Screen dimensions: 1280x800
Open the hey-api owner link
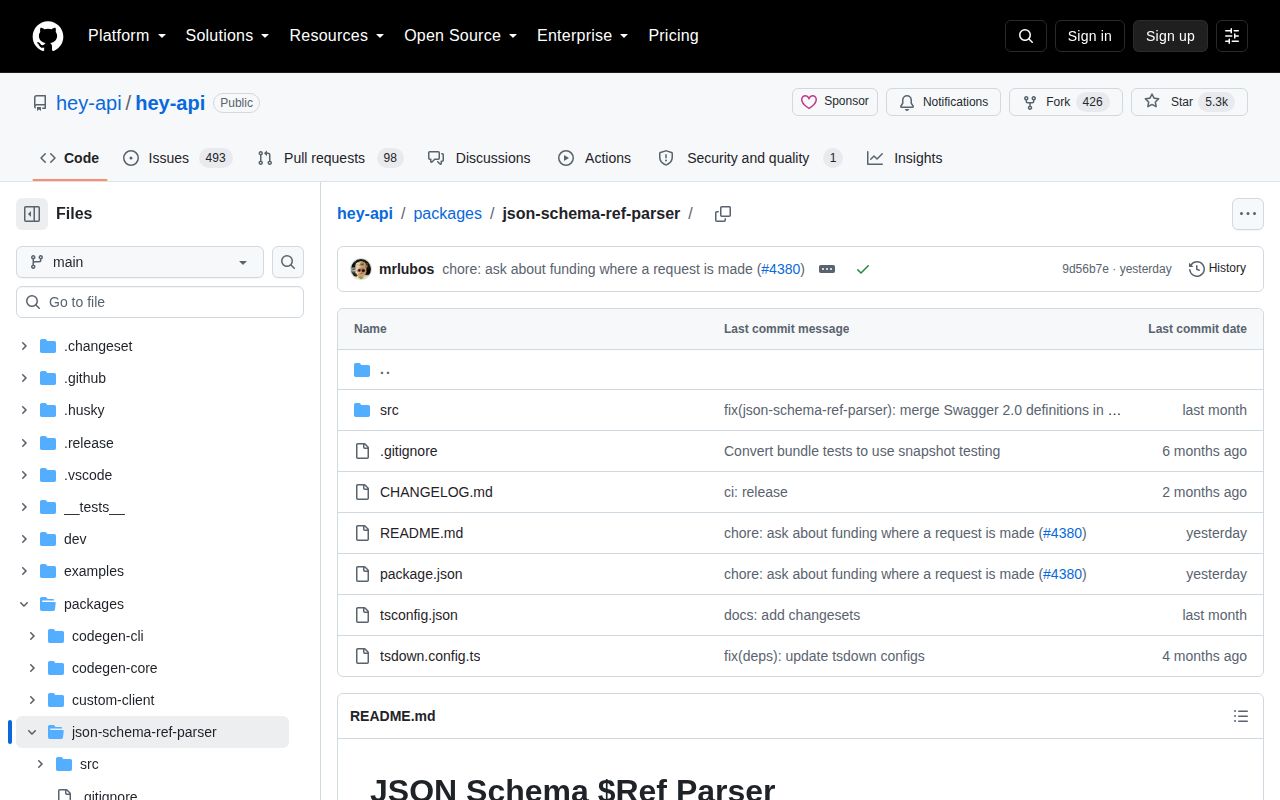pyautogui.click(x=89, y=103)
